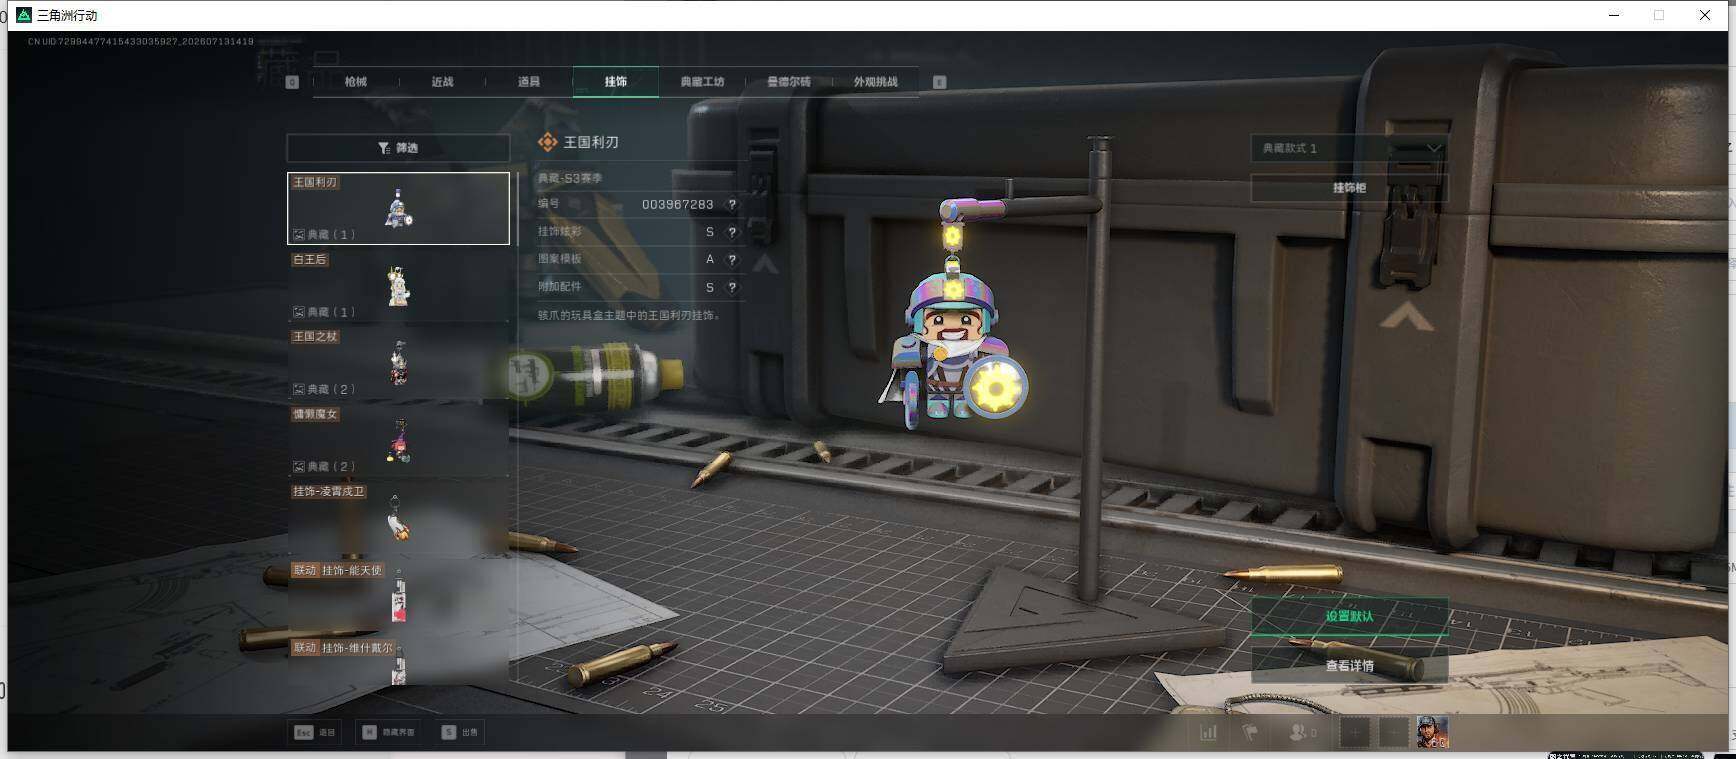Click help icon next to 附加配件
This screenshot has width=1736, height=759.
coord(732,287)
